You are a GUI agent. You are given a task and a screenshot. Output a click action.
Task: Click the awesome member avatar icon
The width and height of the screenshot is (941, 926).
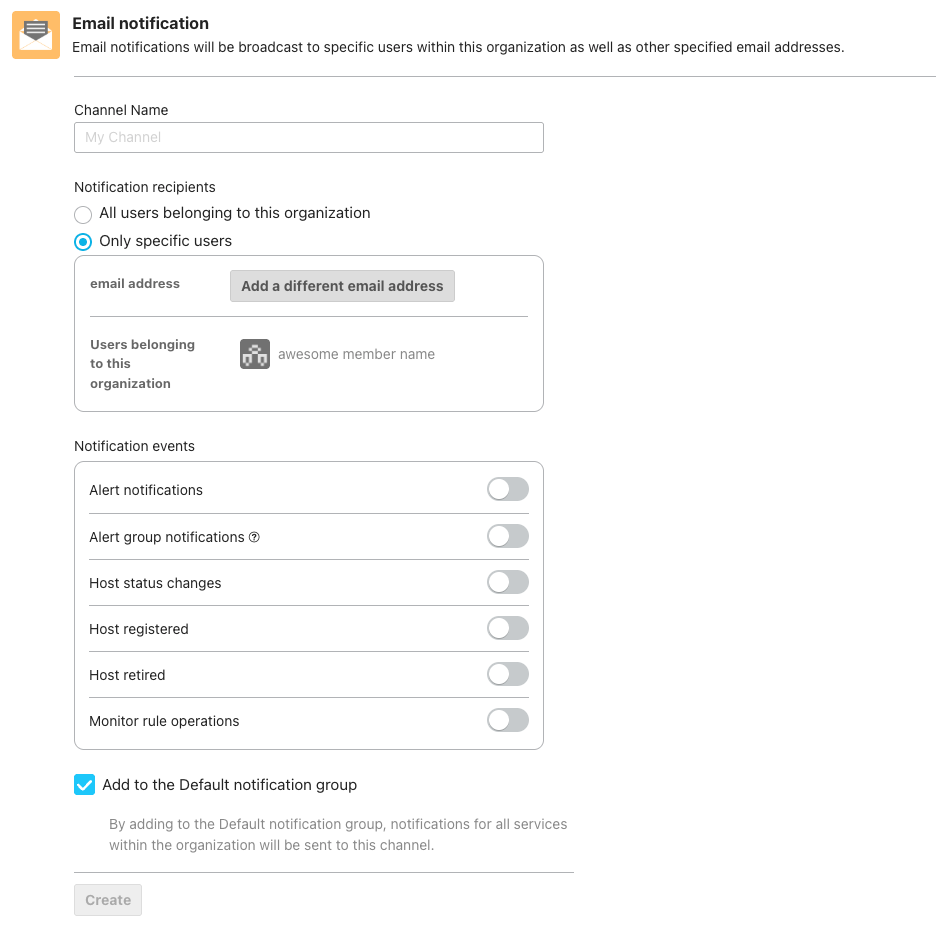255,354
